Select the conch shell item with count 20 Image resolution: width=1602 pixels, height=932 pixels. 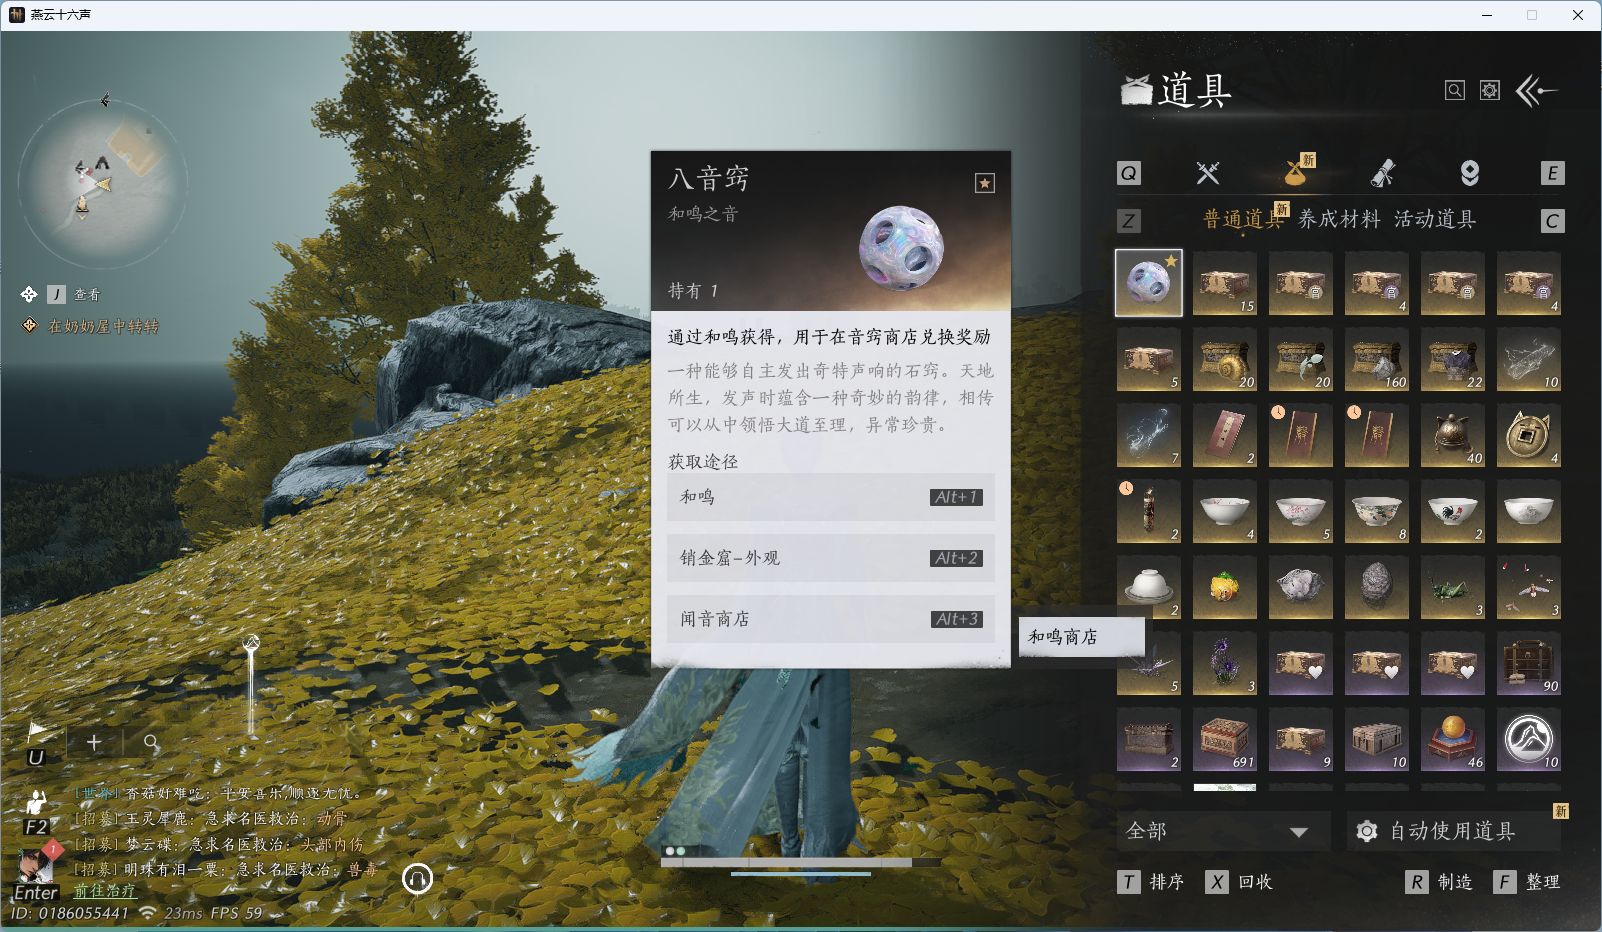[x=1225, y=359]
